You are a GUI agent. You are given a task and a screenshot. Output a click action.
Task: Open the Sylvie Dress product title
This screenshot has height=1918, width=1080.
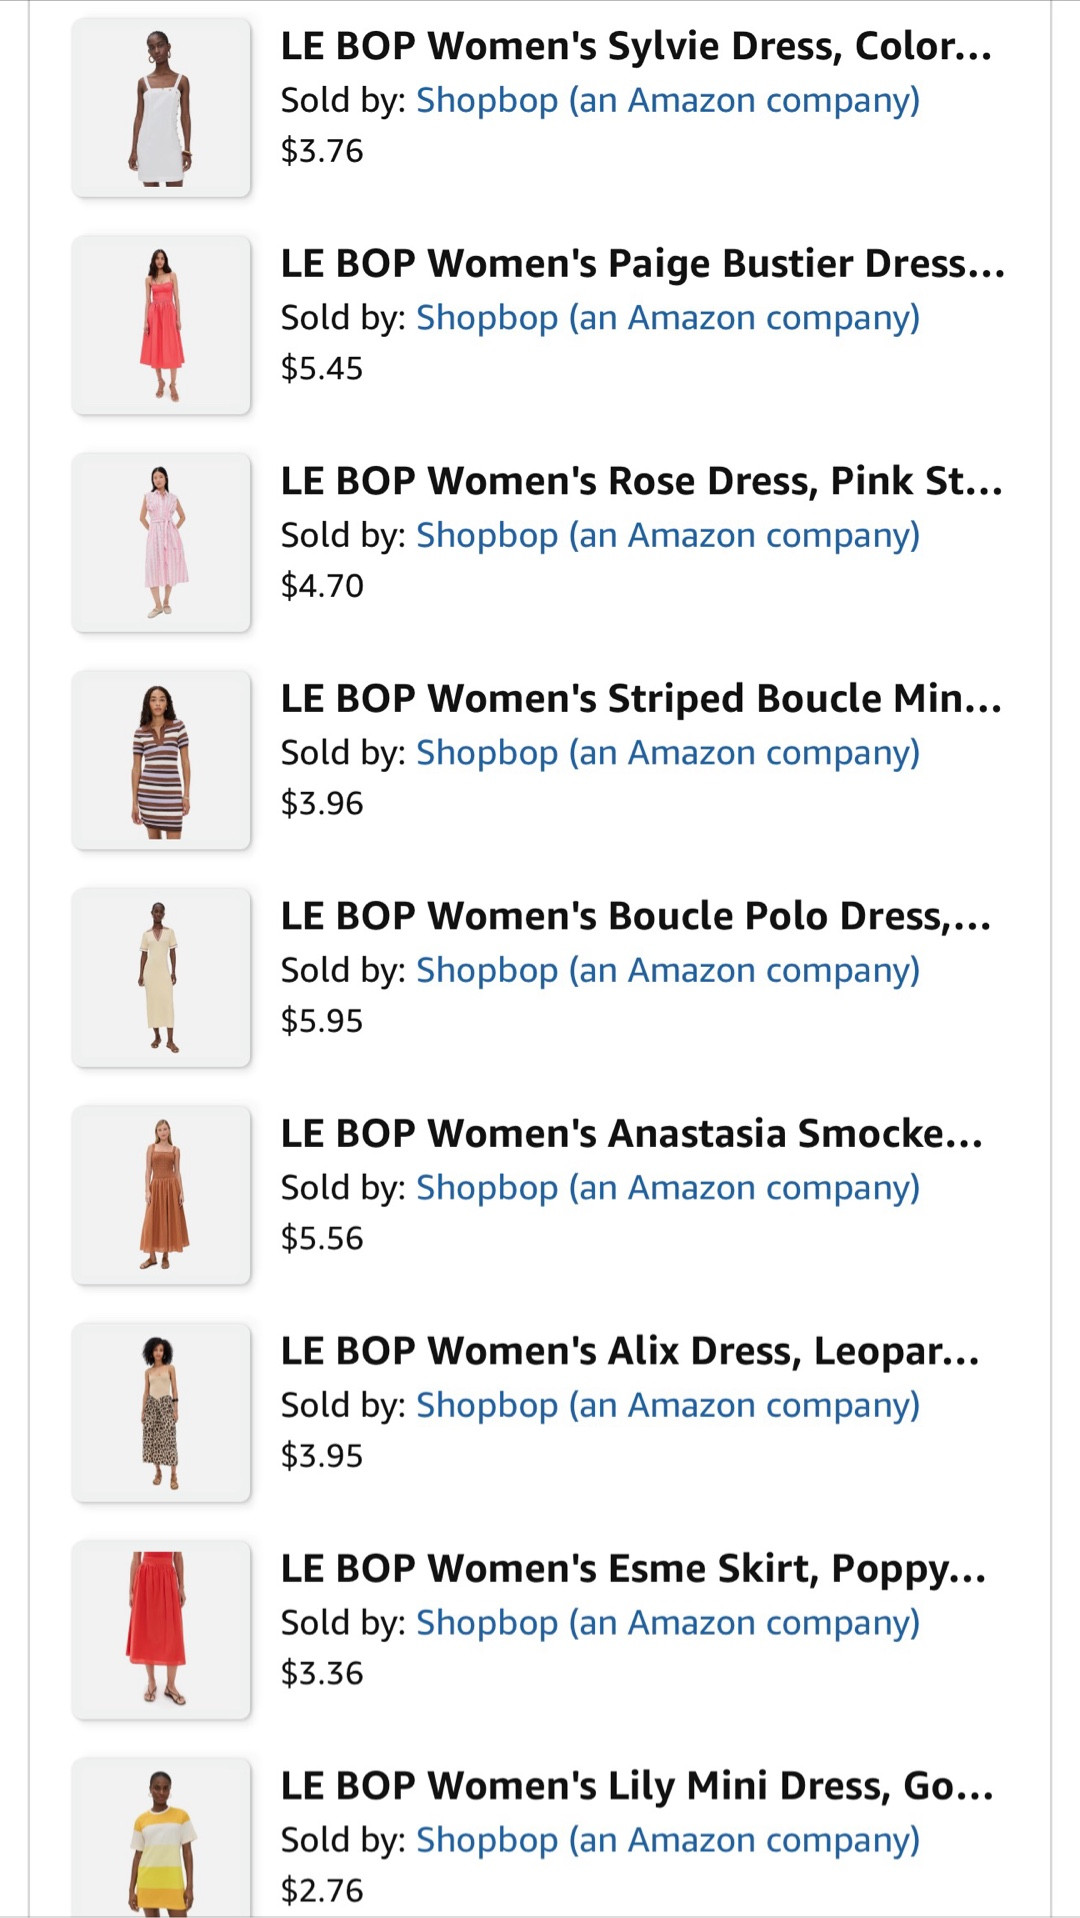click(636, 47)
